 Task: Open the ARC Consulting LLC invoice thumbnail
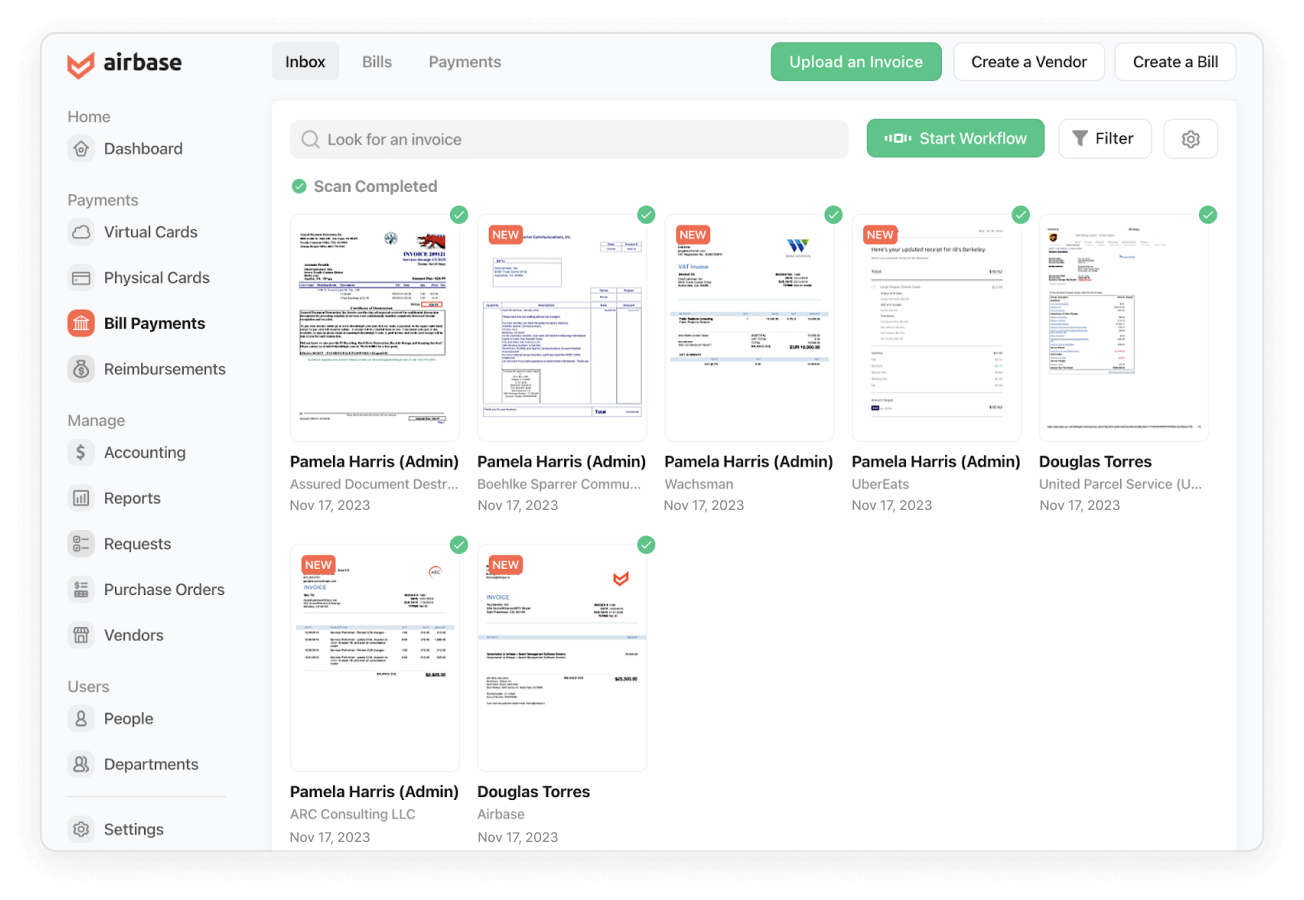point(375,657)
